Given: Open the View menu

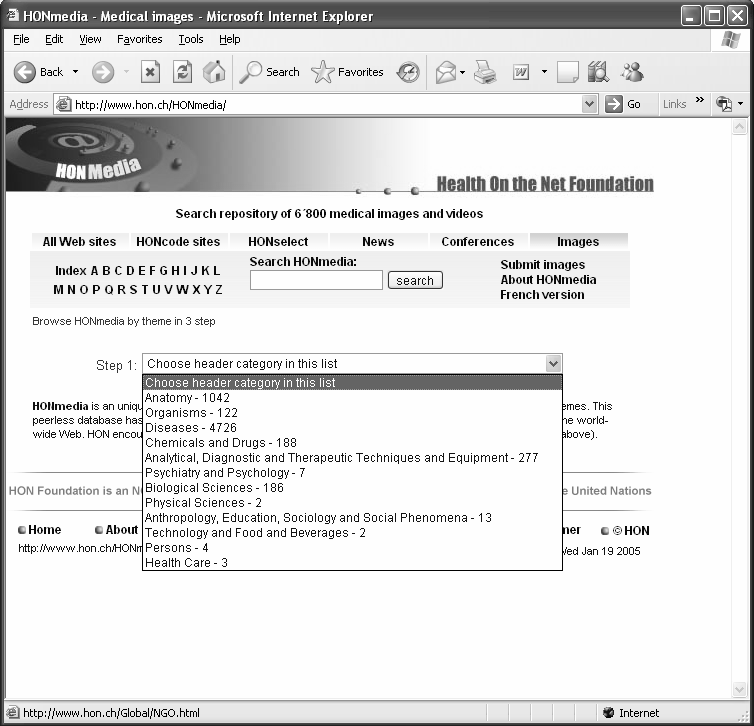Looking at the screenshot, I should [x=90, y=39].
